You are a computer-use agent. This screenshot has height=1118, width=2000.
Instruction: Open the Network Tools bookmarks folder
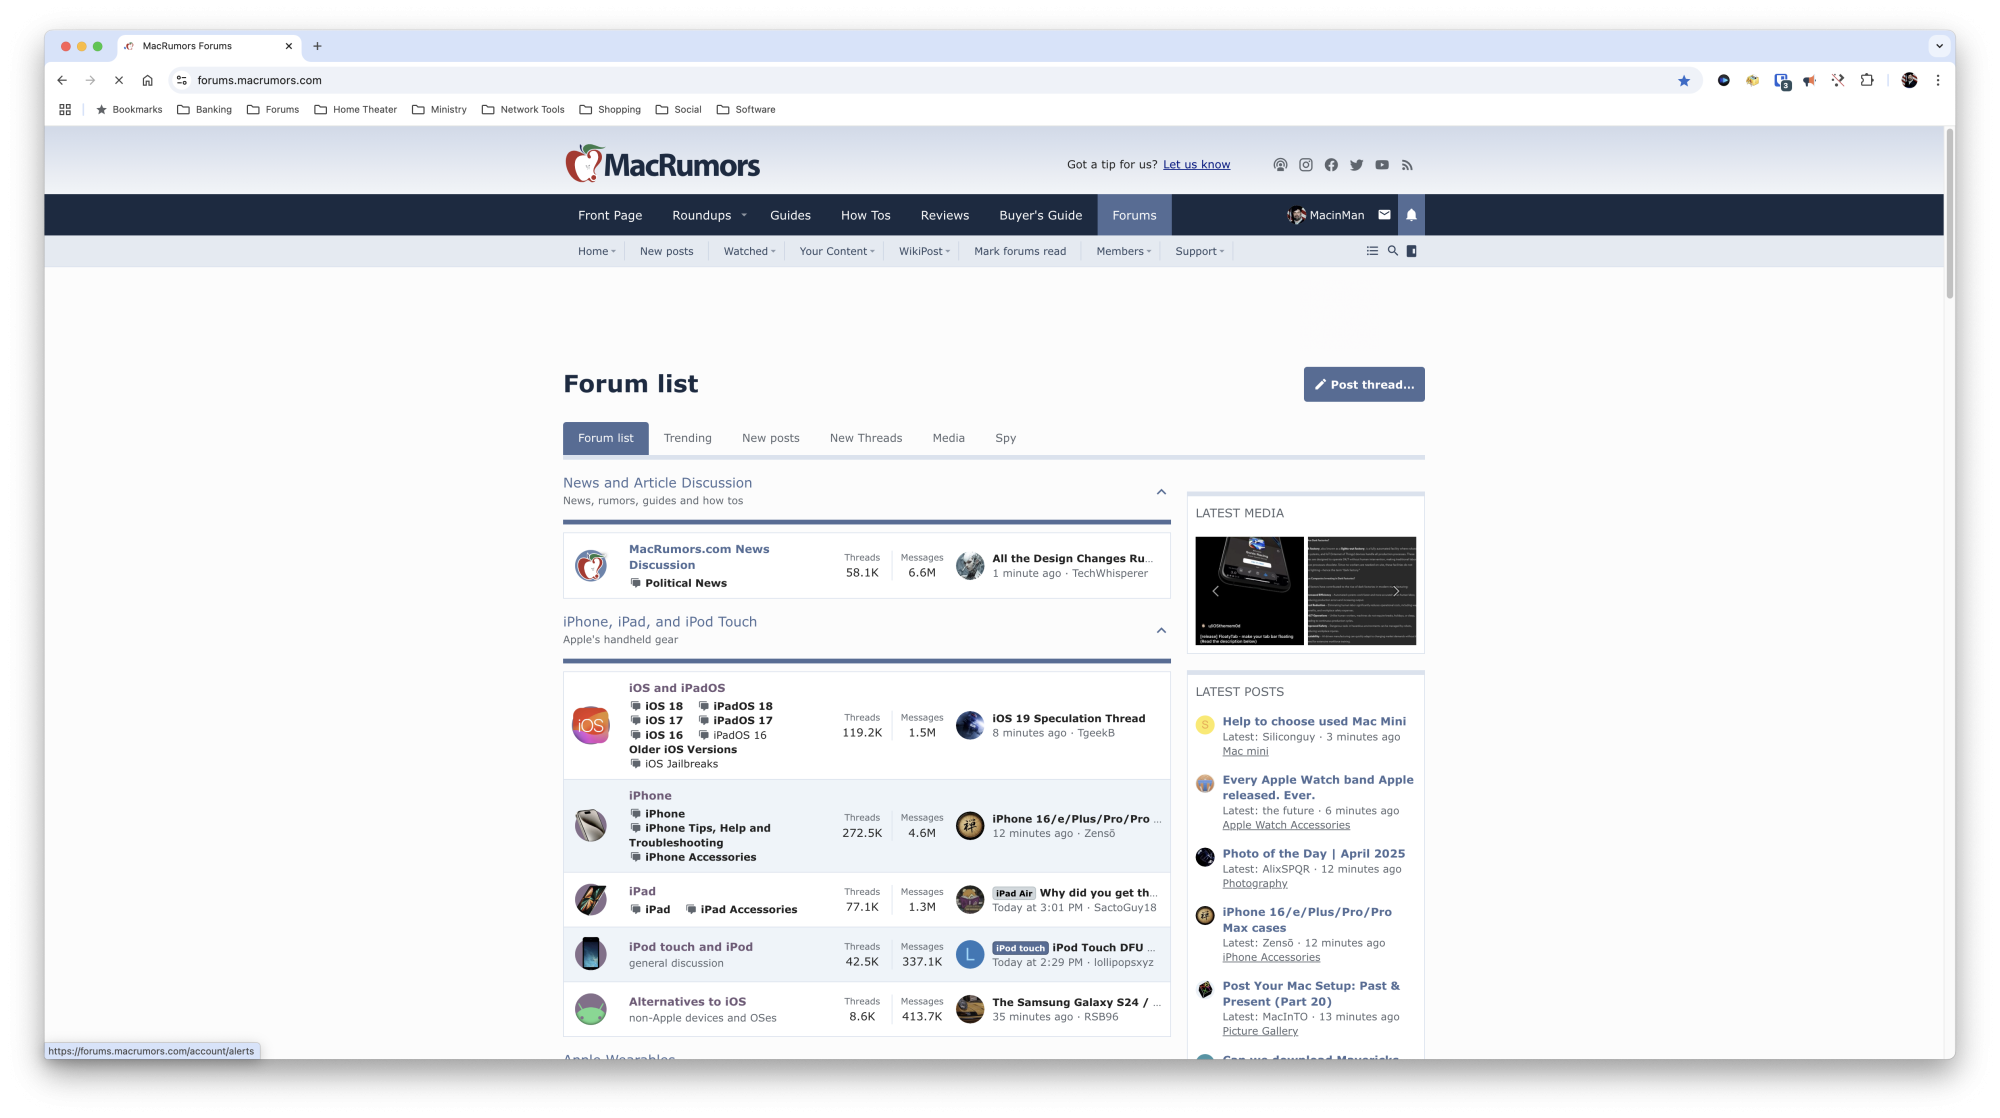523,110
